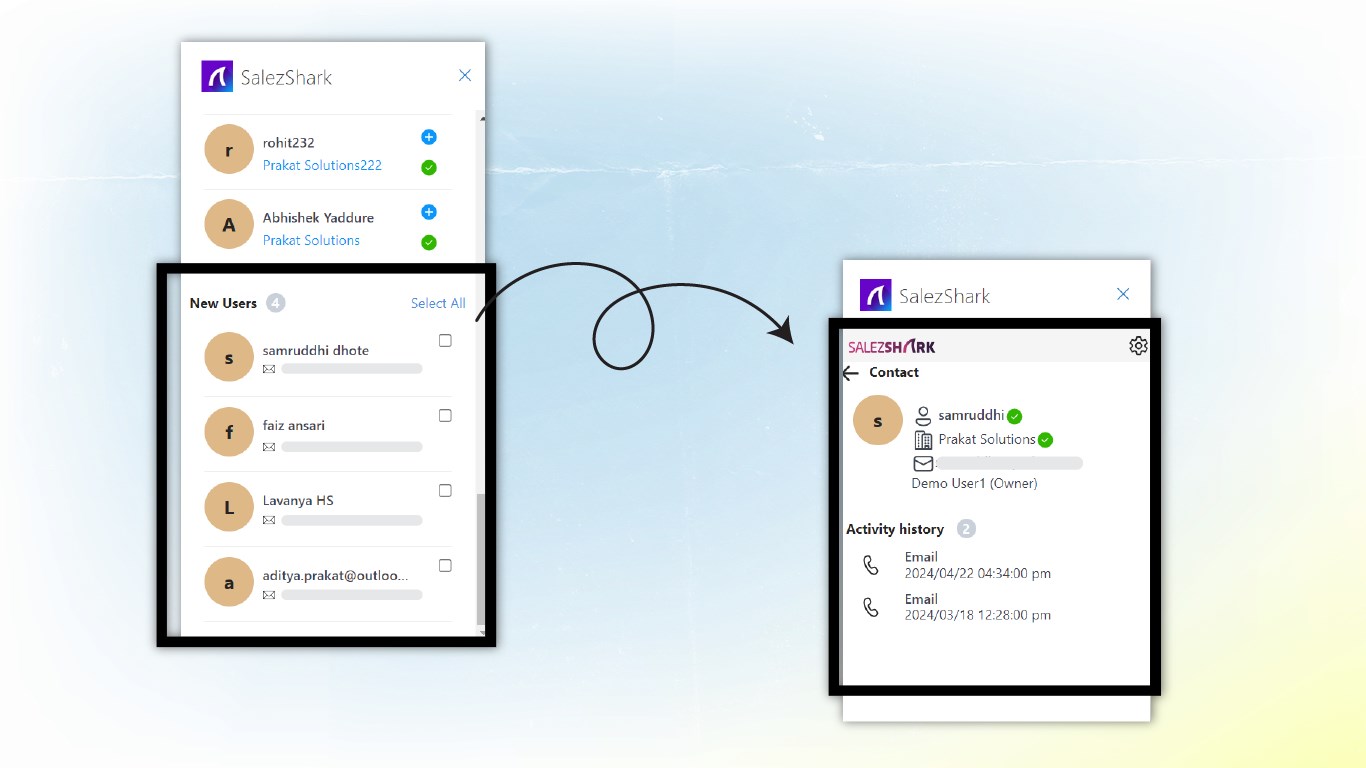Click phone icon for 2024/03/18 email activity
The image size is (1366, 768).
click(871, 607)
